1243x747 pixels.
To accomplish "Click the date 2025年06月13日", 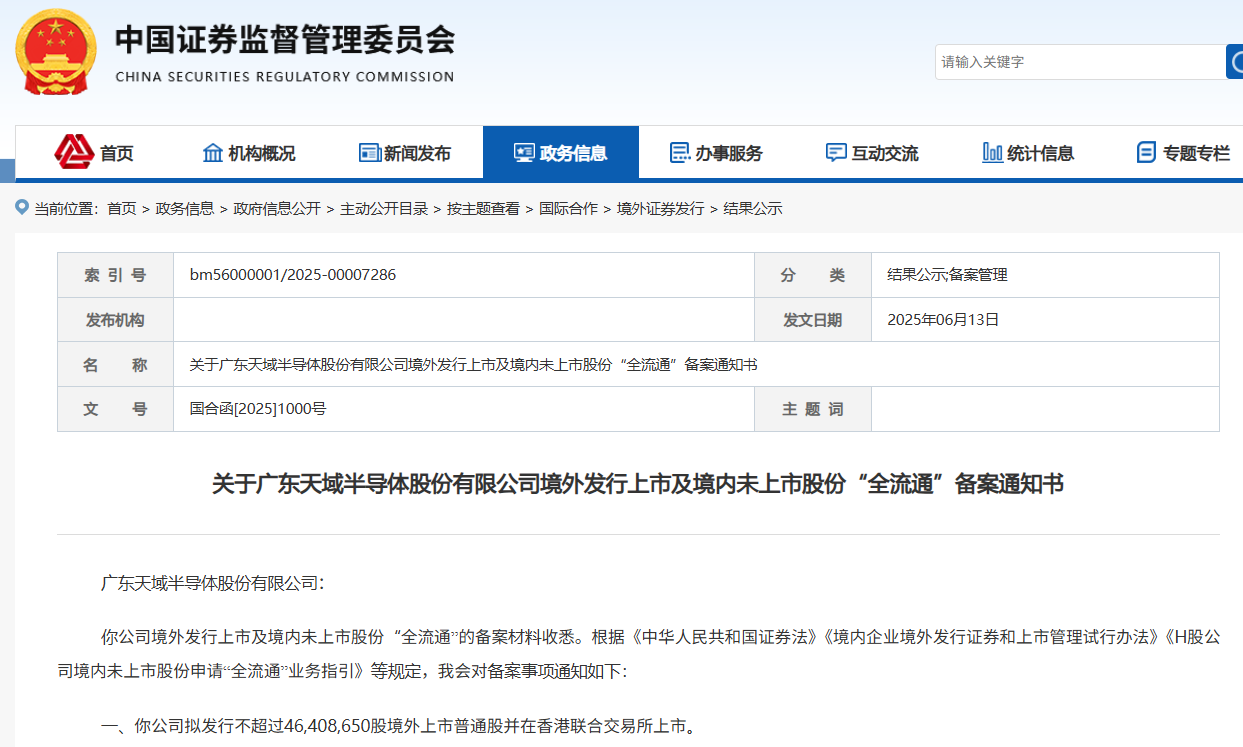I will pyautogui.click(x=943, y=320).
